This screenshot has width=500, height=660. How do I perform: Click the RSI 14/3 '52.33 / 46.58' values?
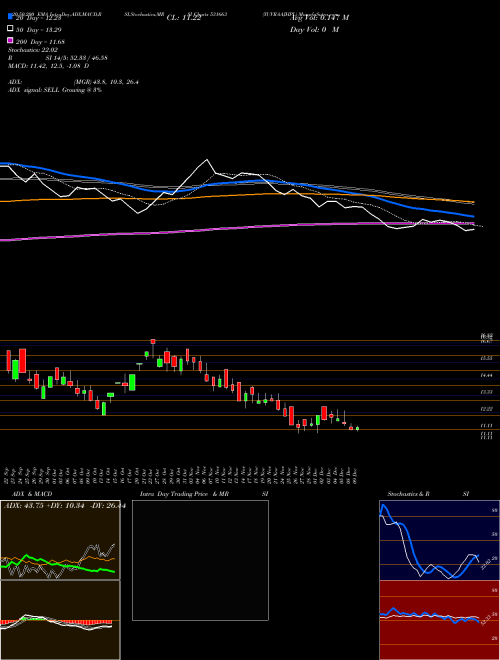[87, 58]
